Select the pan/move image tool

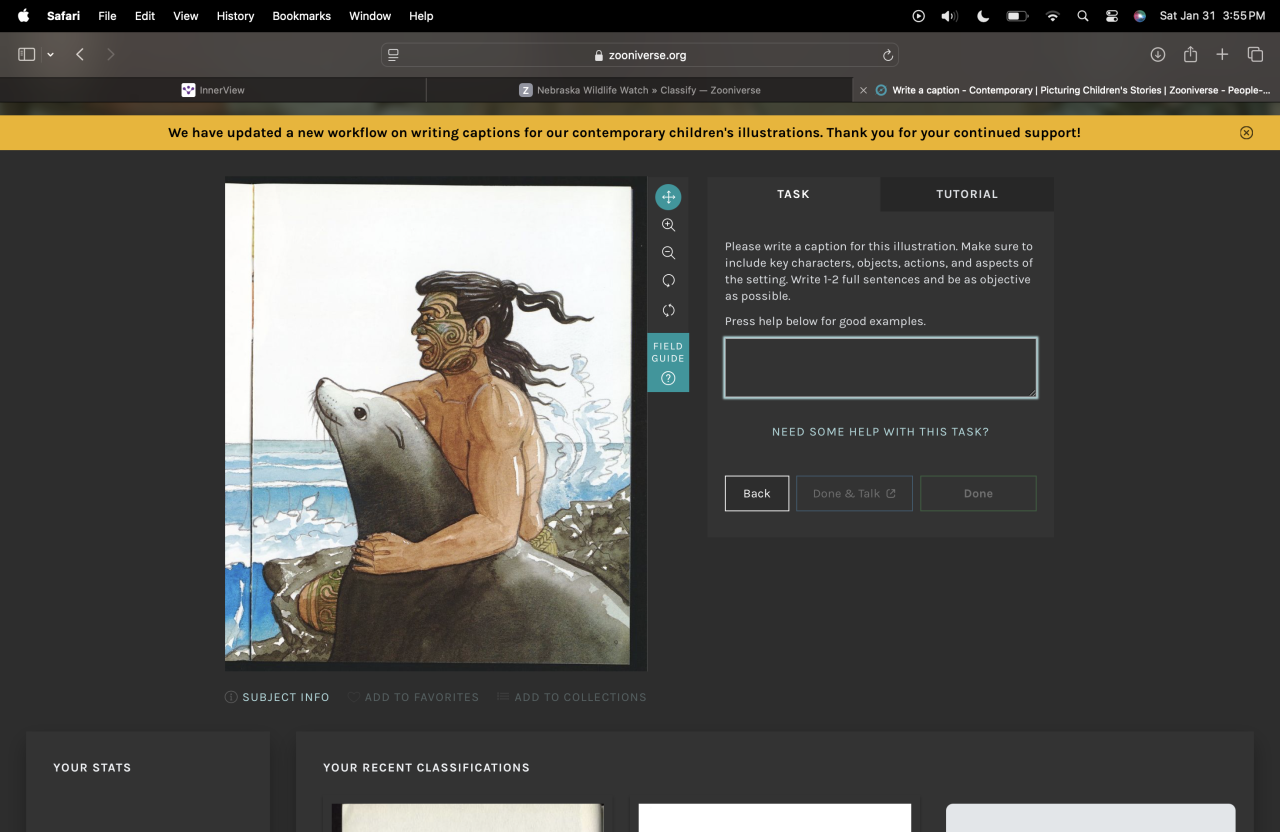668,197
